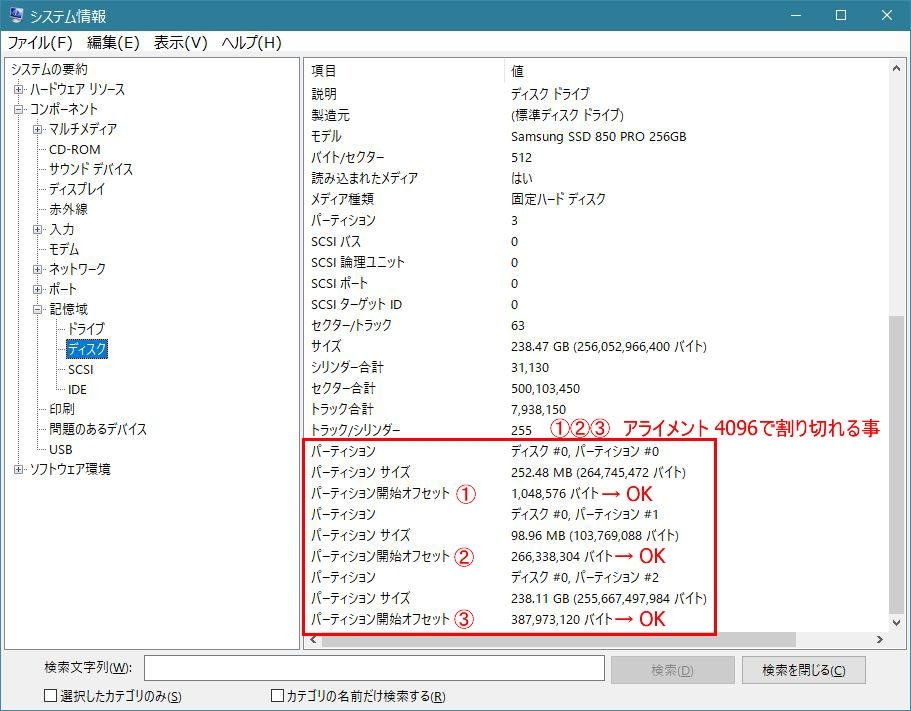Click the horizontal scrollbar right arrow
911x711 pixels.
tap(880, 640)
